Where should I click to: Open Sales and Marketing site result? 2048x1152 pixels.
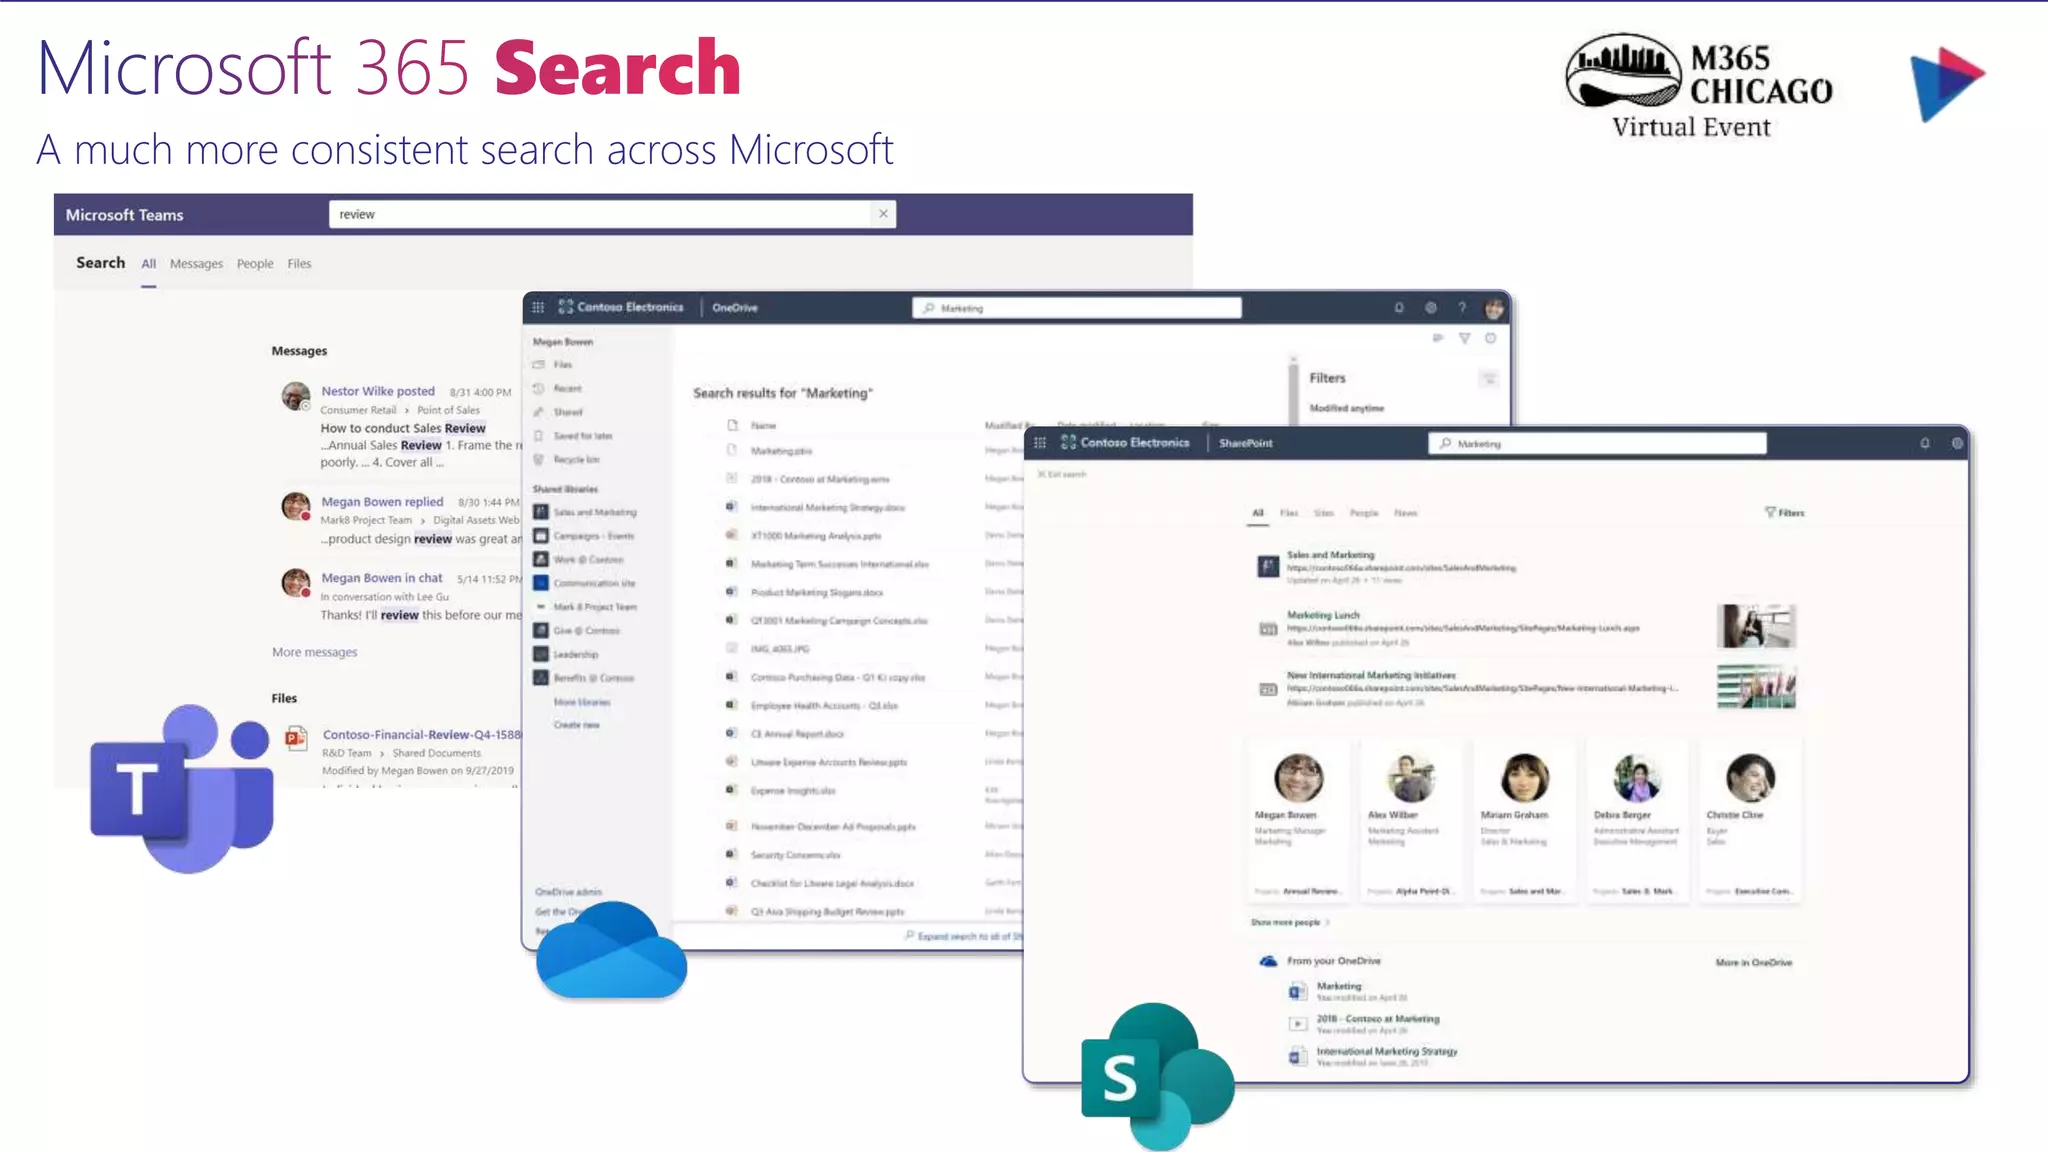(x=1330, y=555)
